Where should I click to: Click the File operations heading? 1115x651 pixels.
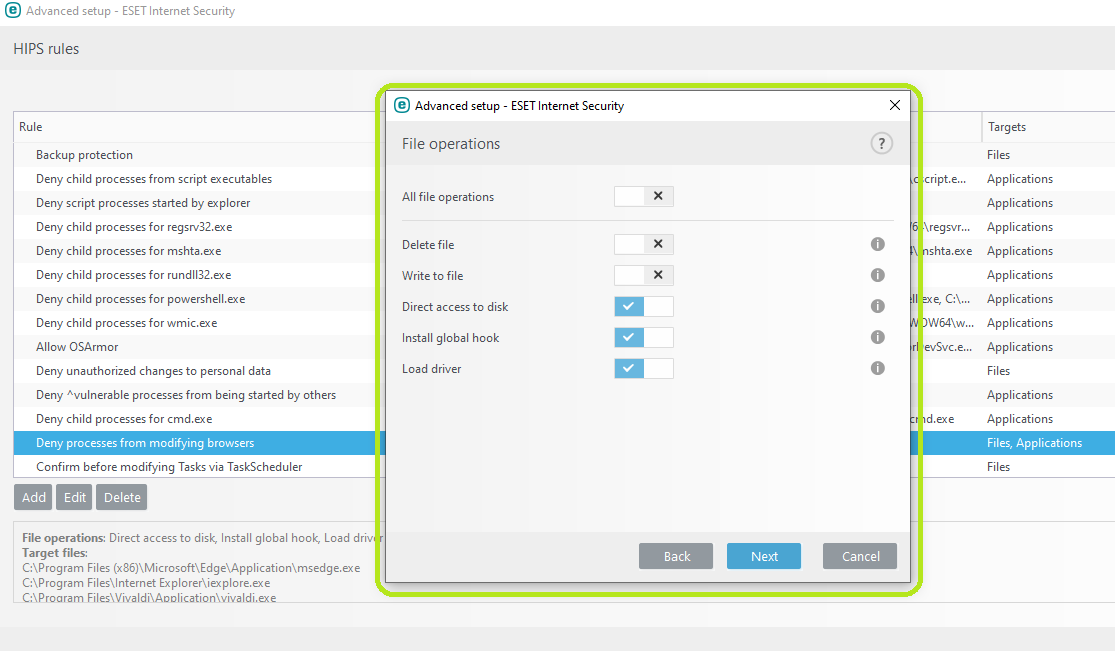tap(451, 144)
